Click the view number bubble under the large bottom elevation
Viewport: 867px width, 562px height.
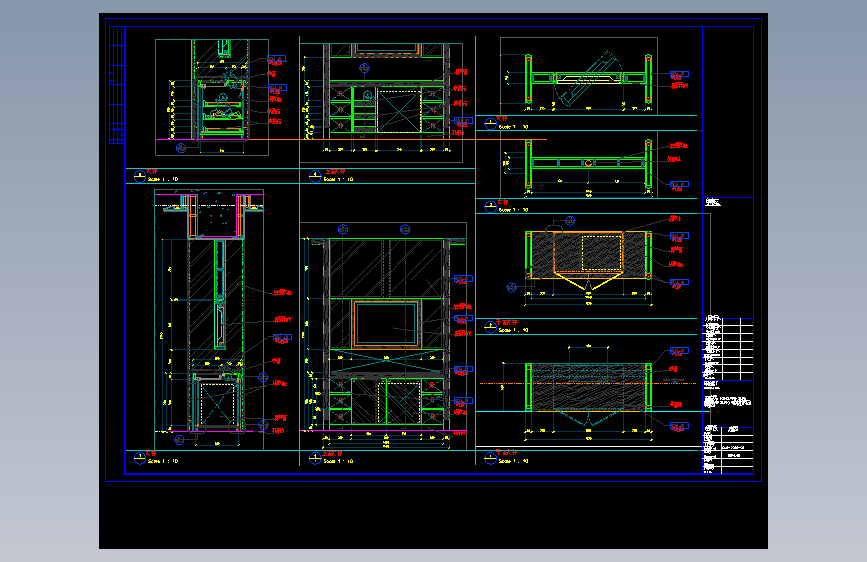pyautogui.click(x=315, y=458)
